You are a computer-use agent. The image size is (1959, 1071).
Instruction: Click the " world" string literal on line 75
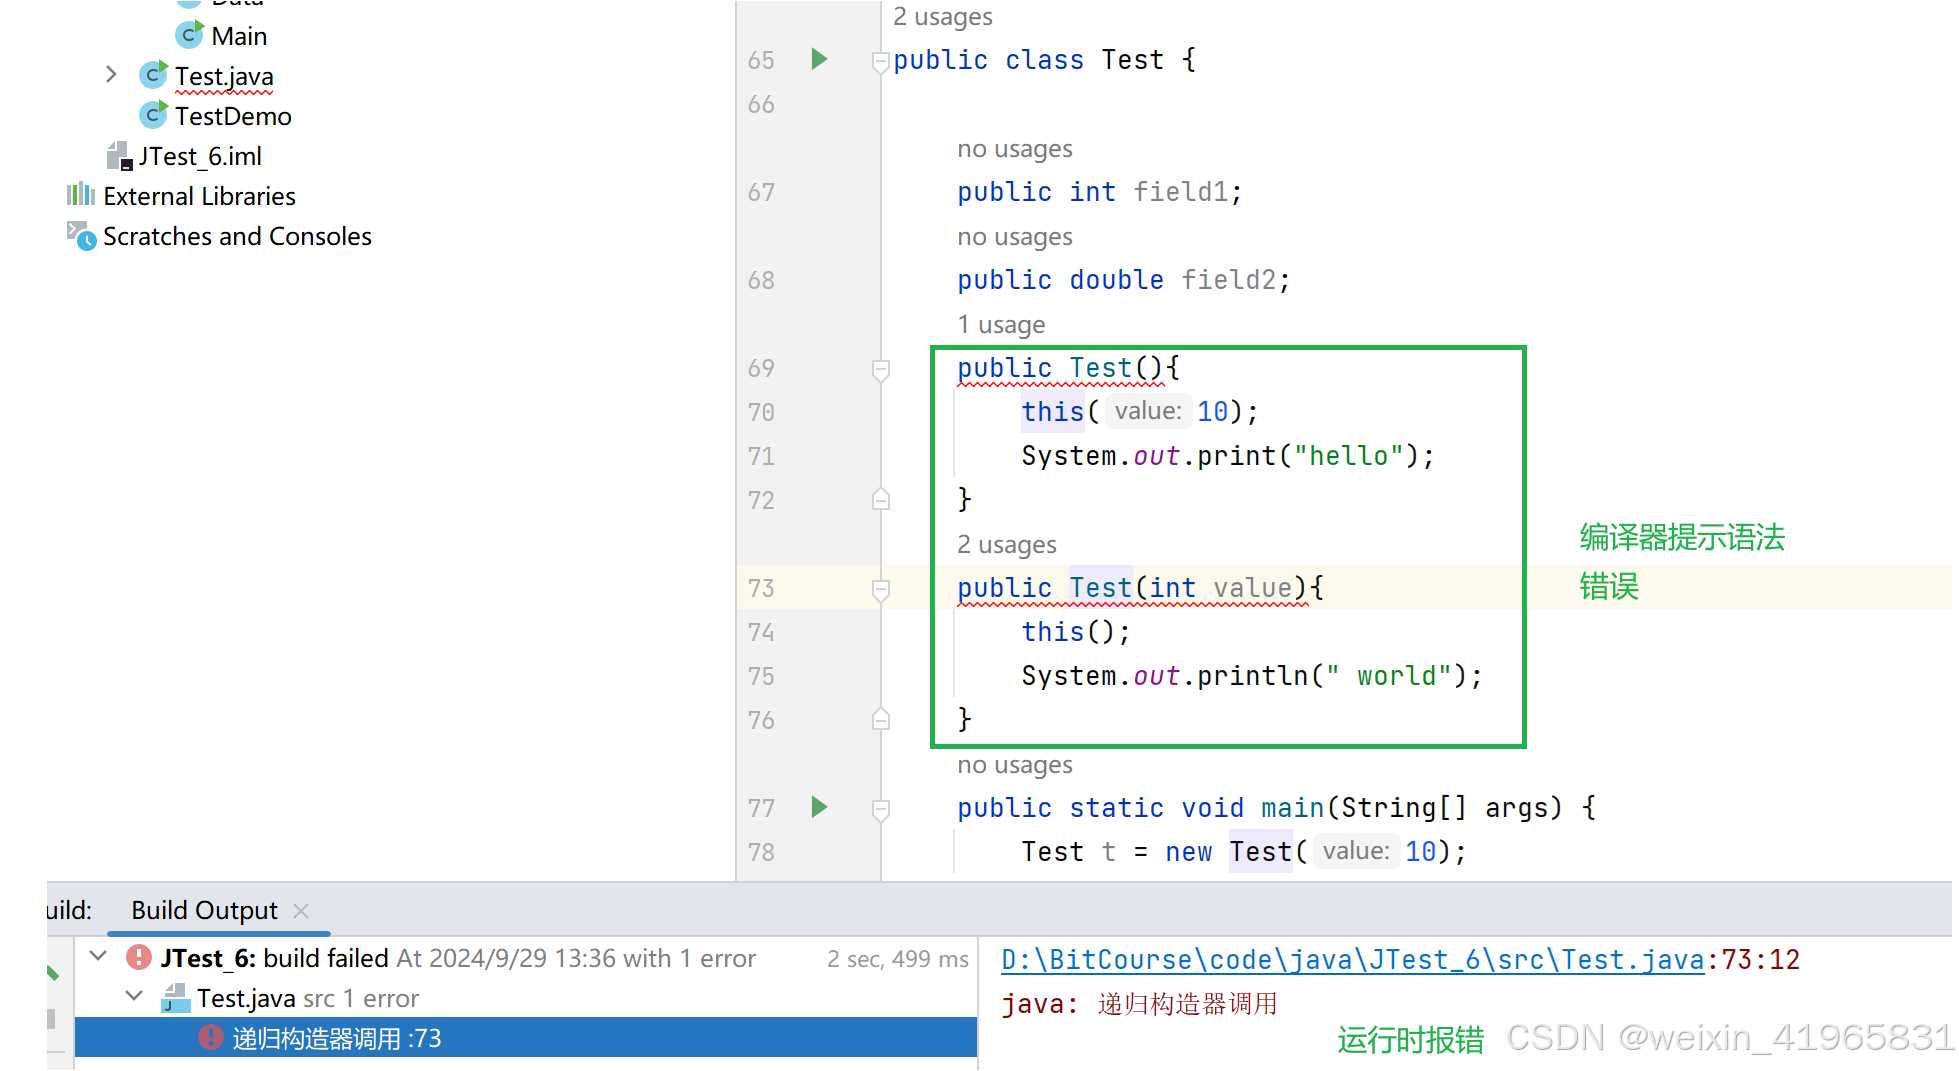point(1389,676)
